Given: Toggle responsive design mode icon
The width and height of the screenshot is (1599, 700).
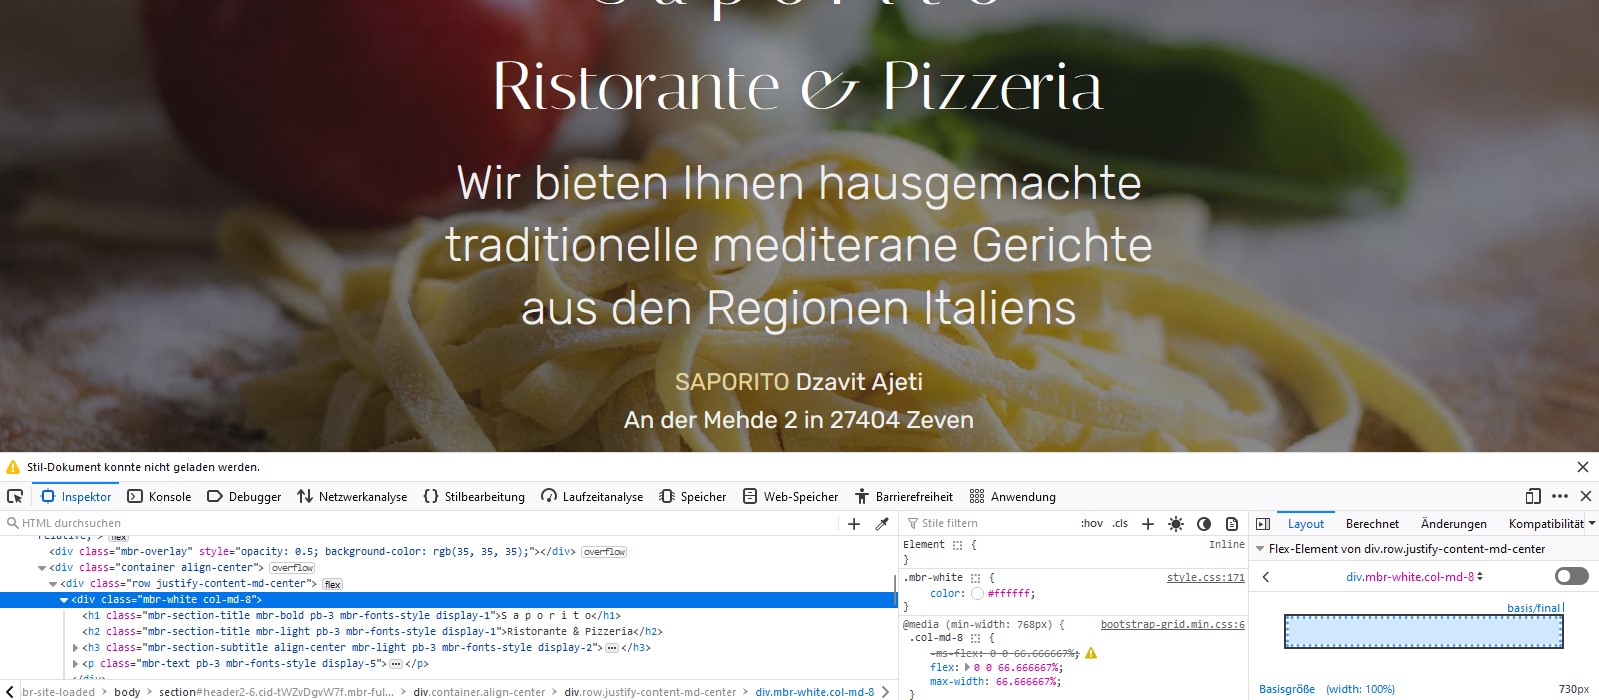Looking at the screenshot, I should point(1533,496).
